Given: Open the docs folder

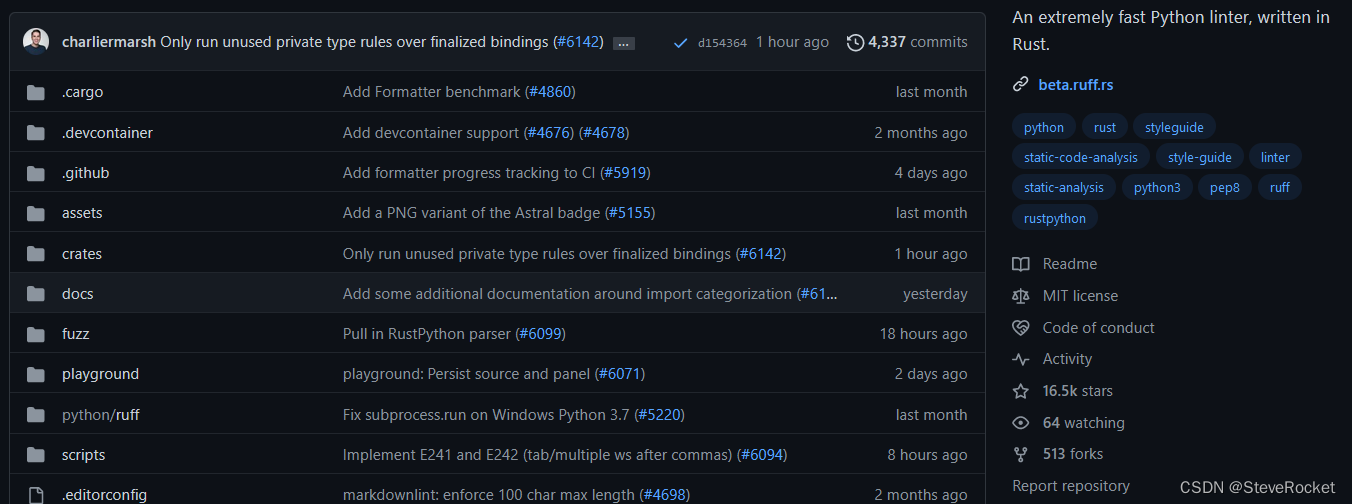Looking at the screenshot, I should (x=77, y=294).
